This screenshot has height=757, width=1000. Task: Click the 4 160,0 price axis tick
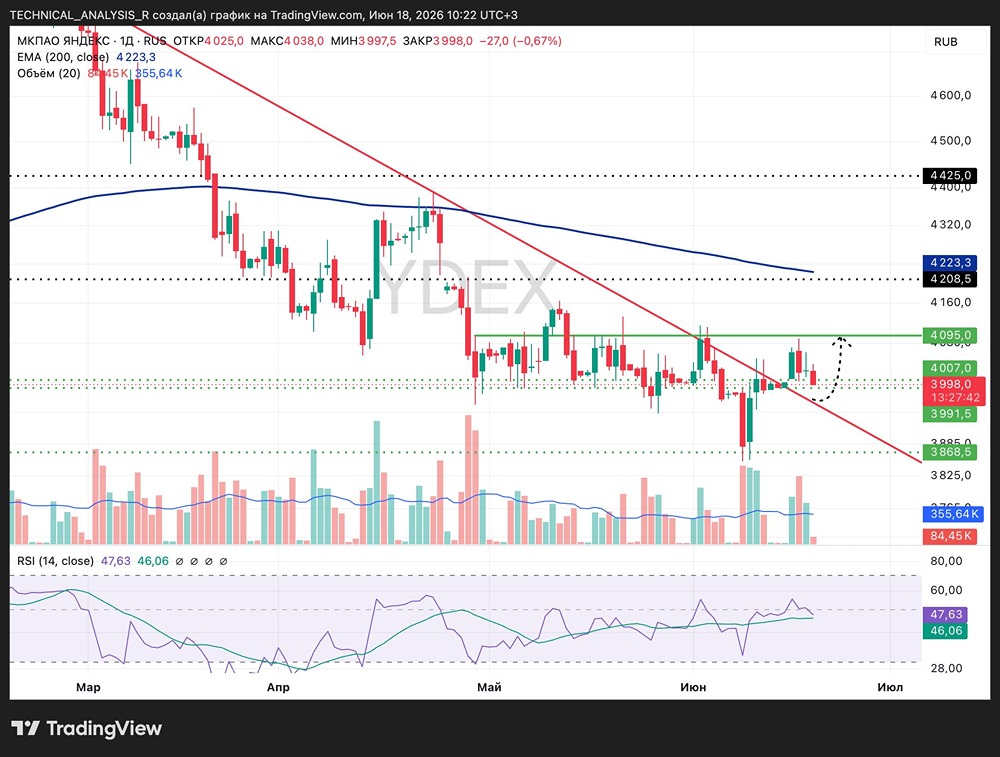coord(951,302)
